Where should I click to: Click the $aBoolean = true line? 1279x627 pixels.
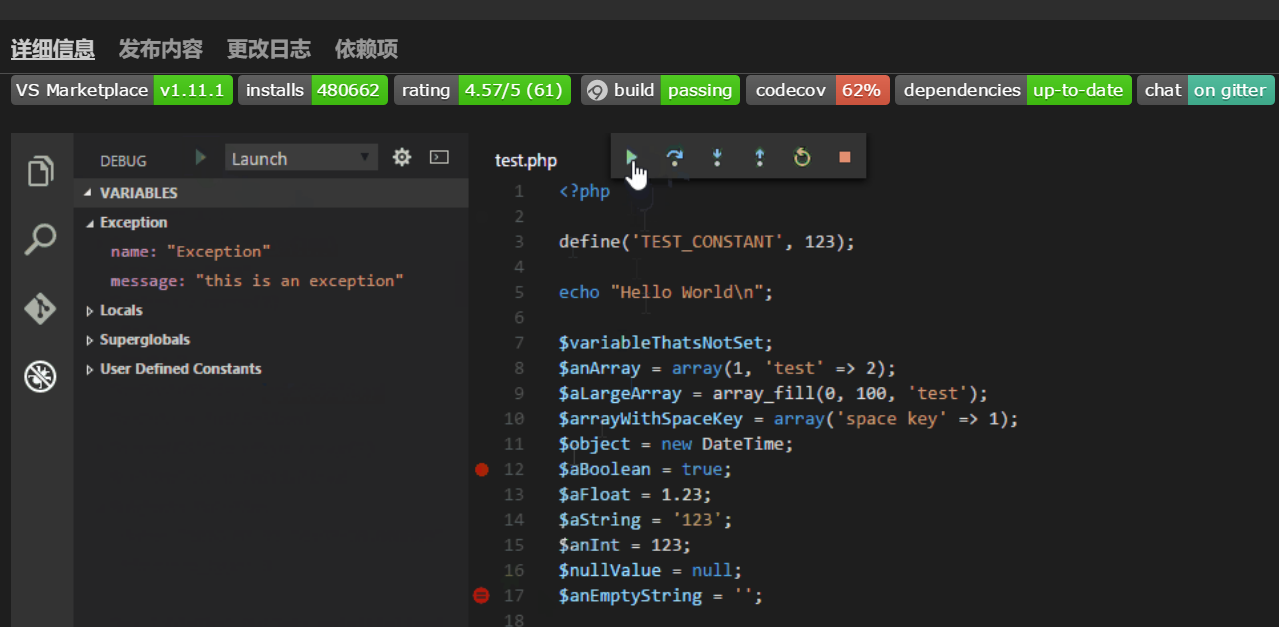point(645,469)
